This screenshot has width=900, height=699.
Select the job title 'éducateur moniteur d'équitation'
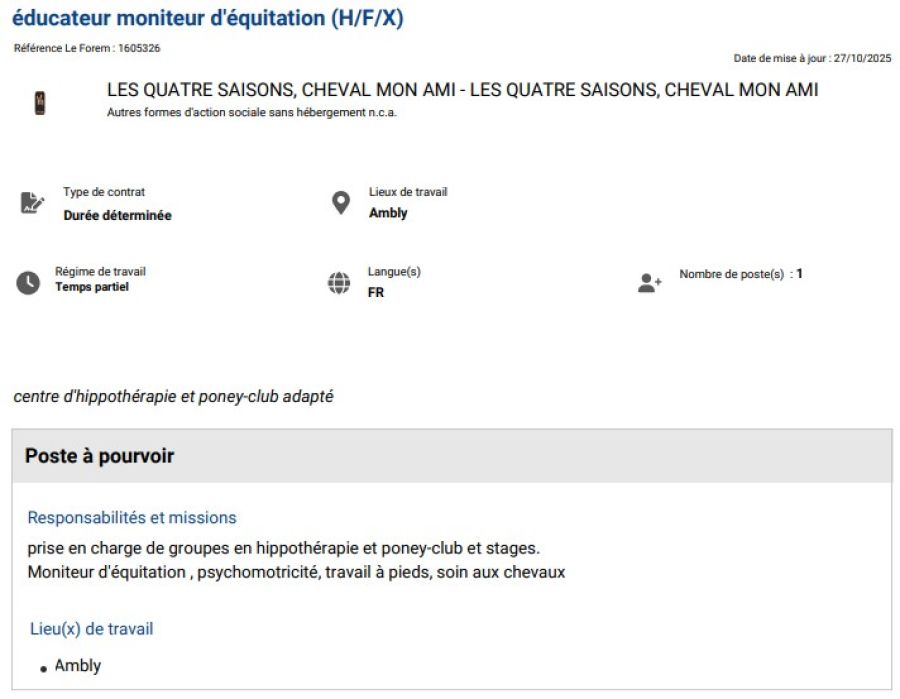point(208,18)
